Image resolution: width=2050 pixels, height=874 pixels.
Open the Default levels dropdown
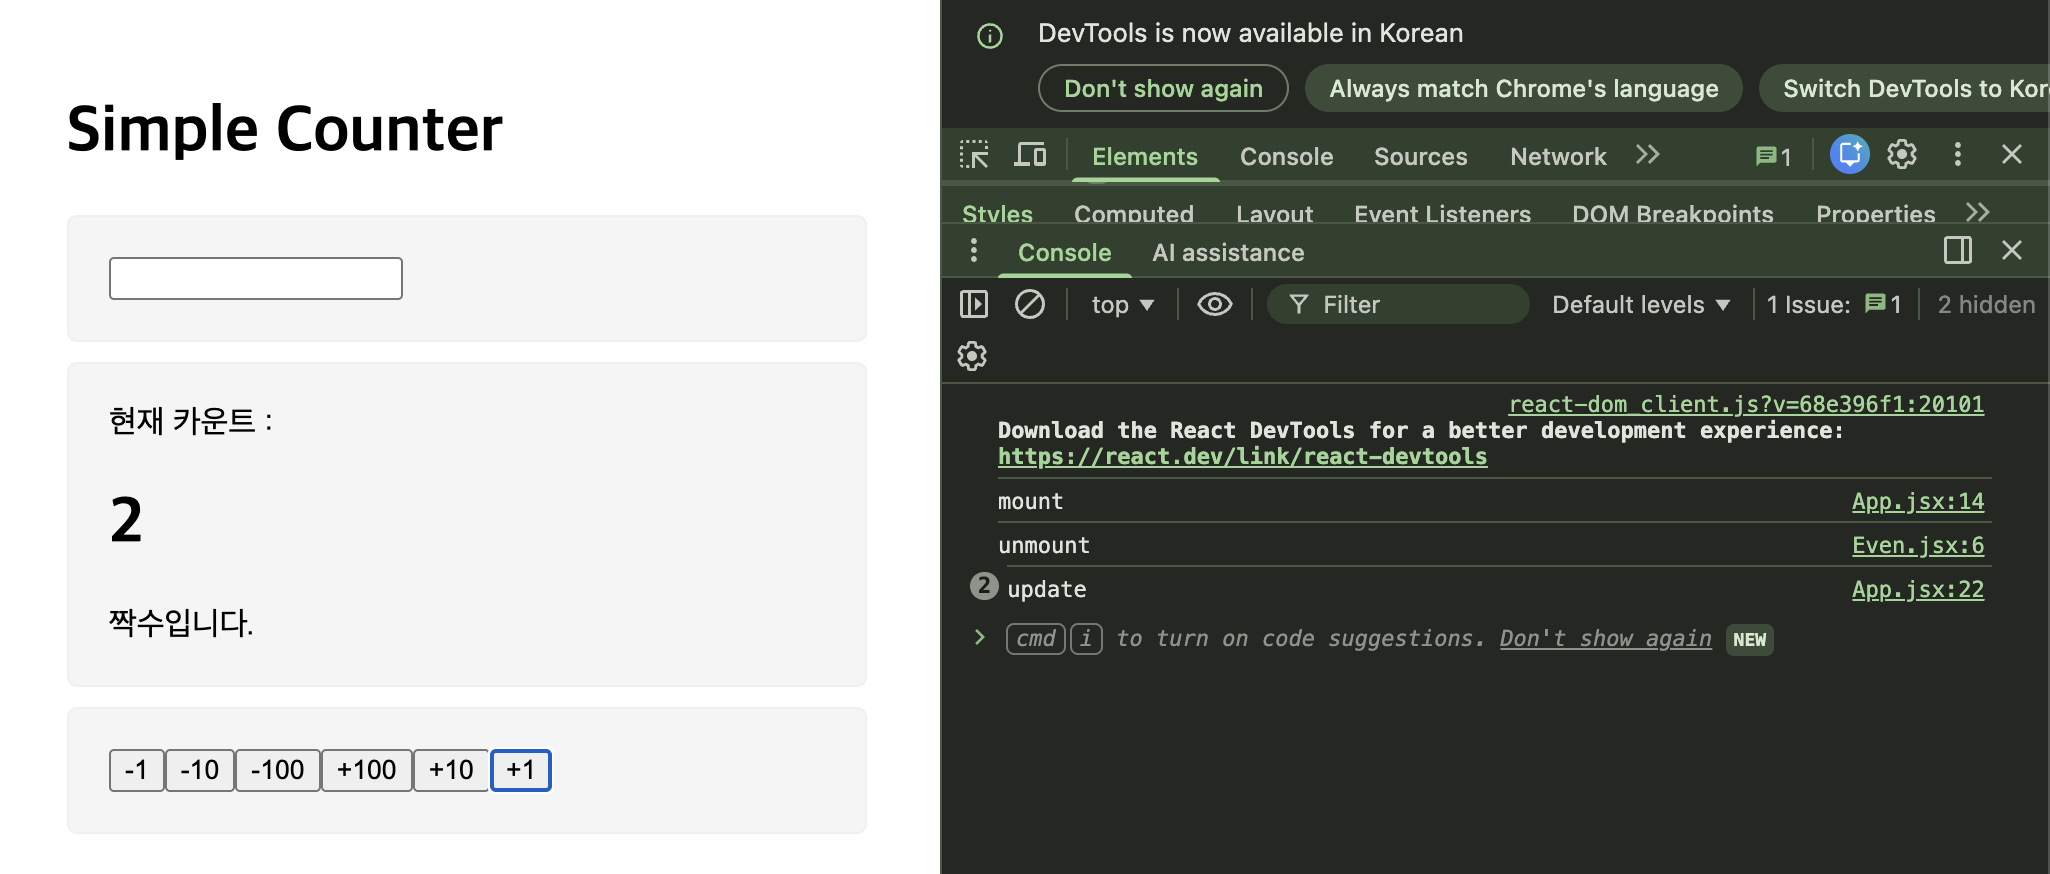tap(1640, 305)
